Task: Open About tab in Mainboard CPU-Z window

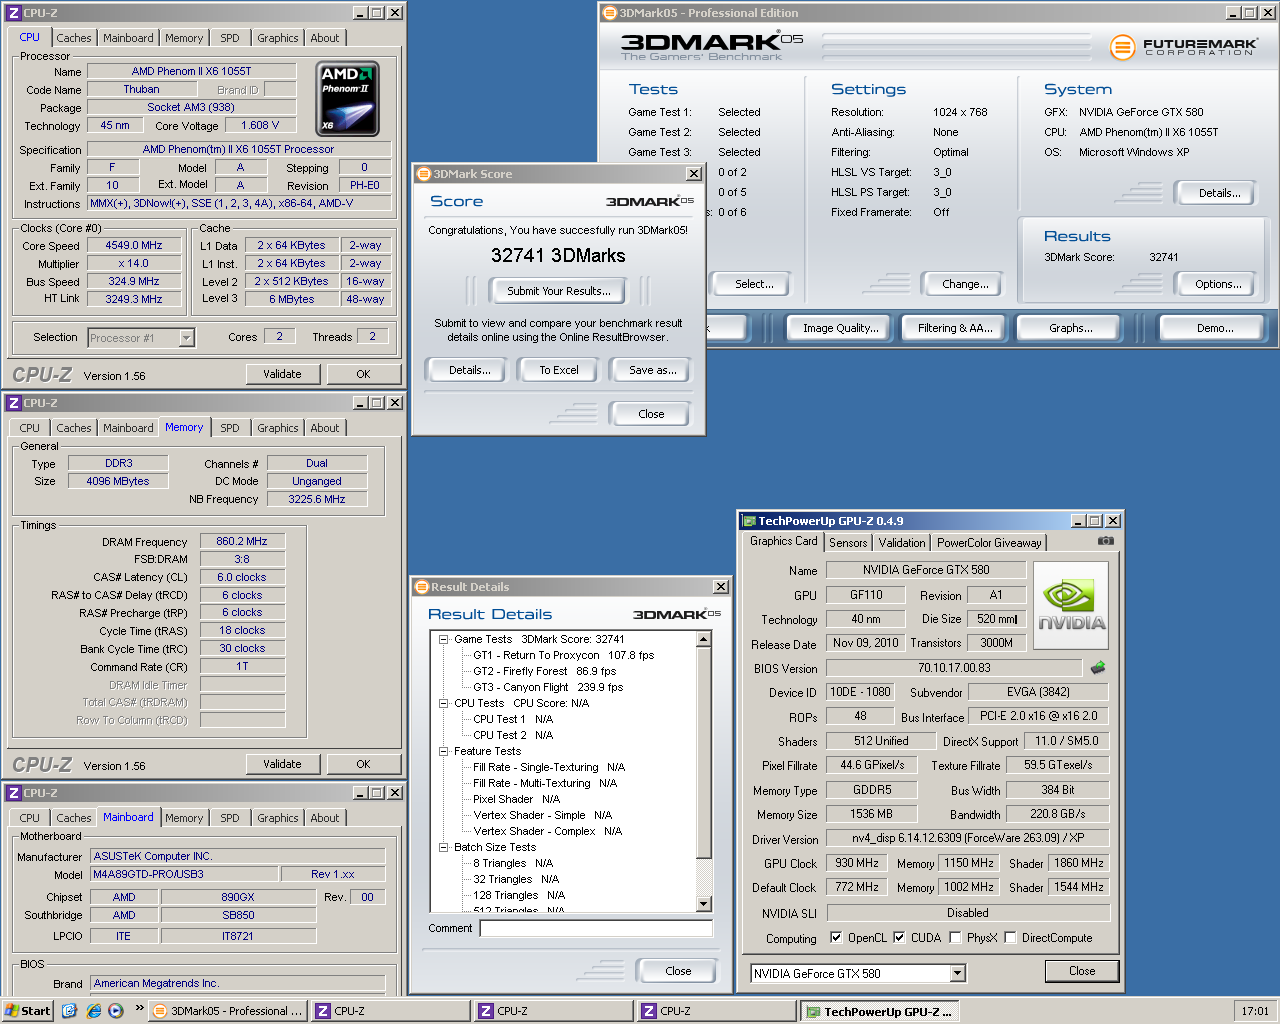Action: (324, 818)
